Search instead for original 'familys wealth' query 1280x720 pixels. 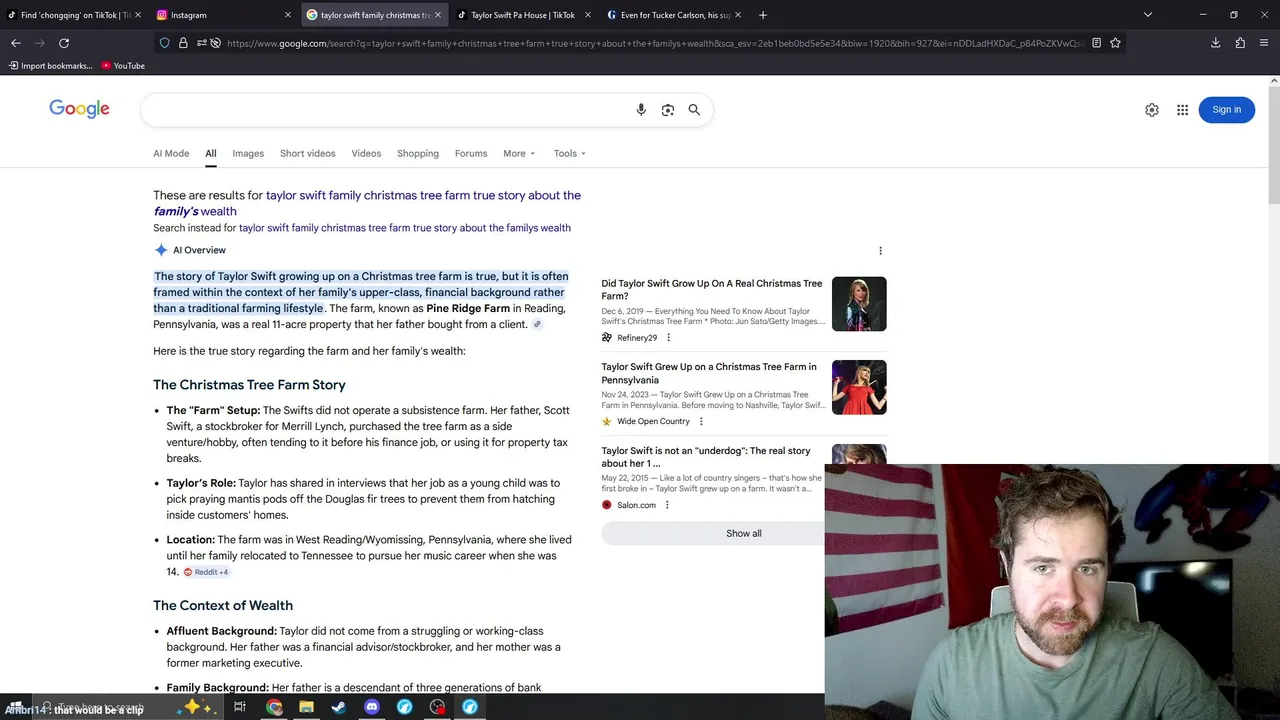point(405,228)
